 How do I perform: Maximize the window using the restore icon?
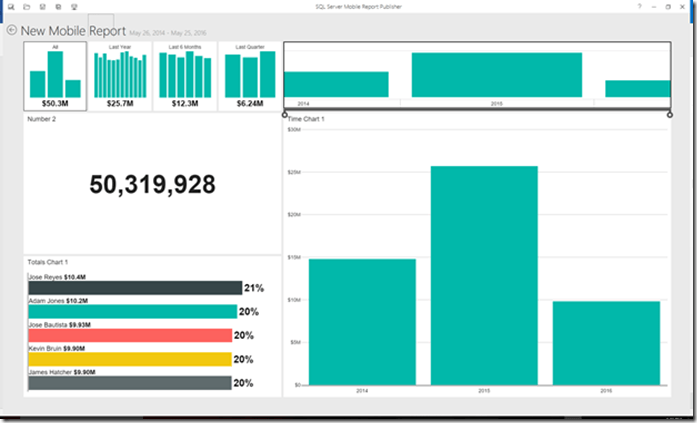pos(667,7)
